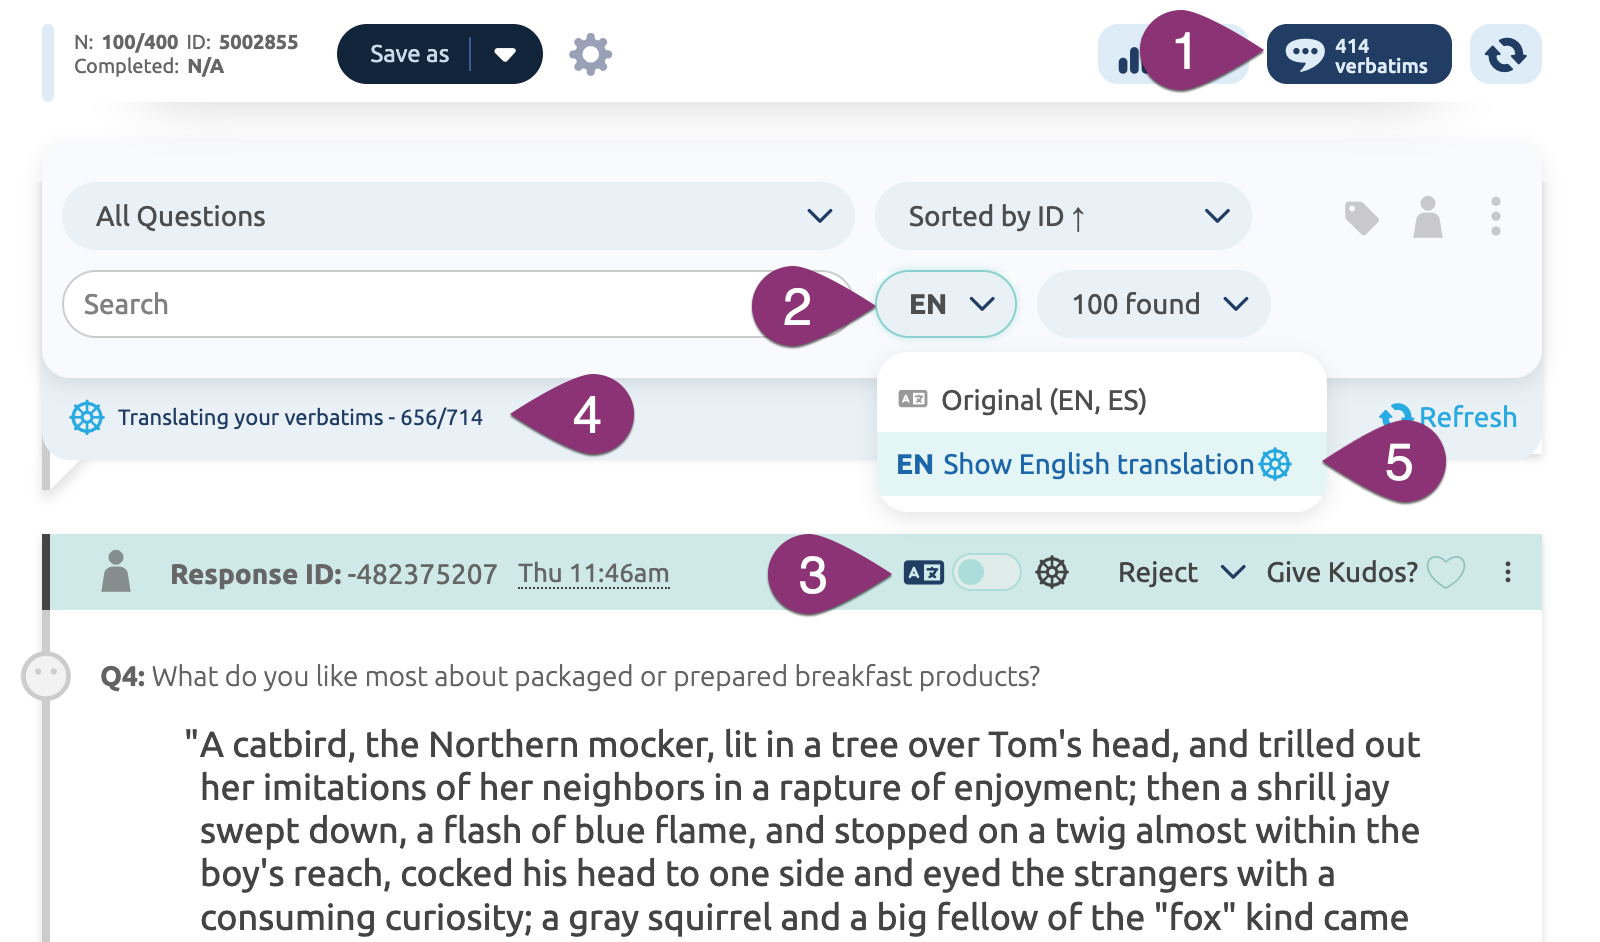Click the language icon beside the toggle
Viewport: 1600px width, 942px height.
tap(923, 572)
